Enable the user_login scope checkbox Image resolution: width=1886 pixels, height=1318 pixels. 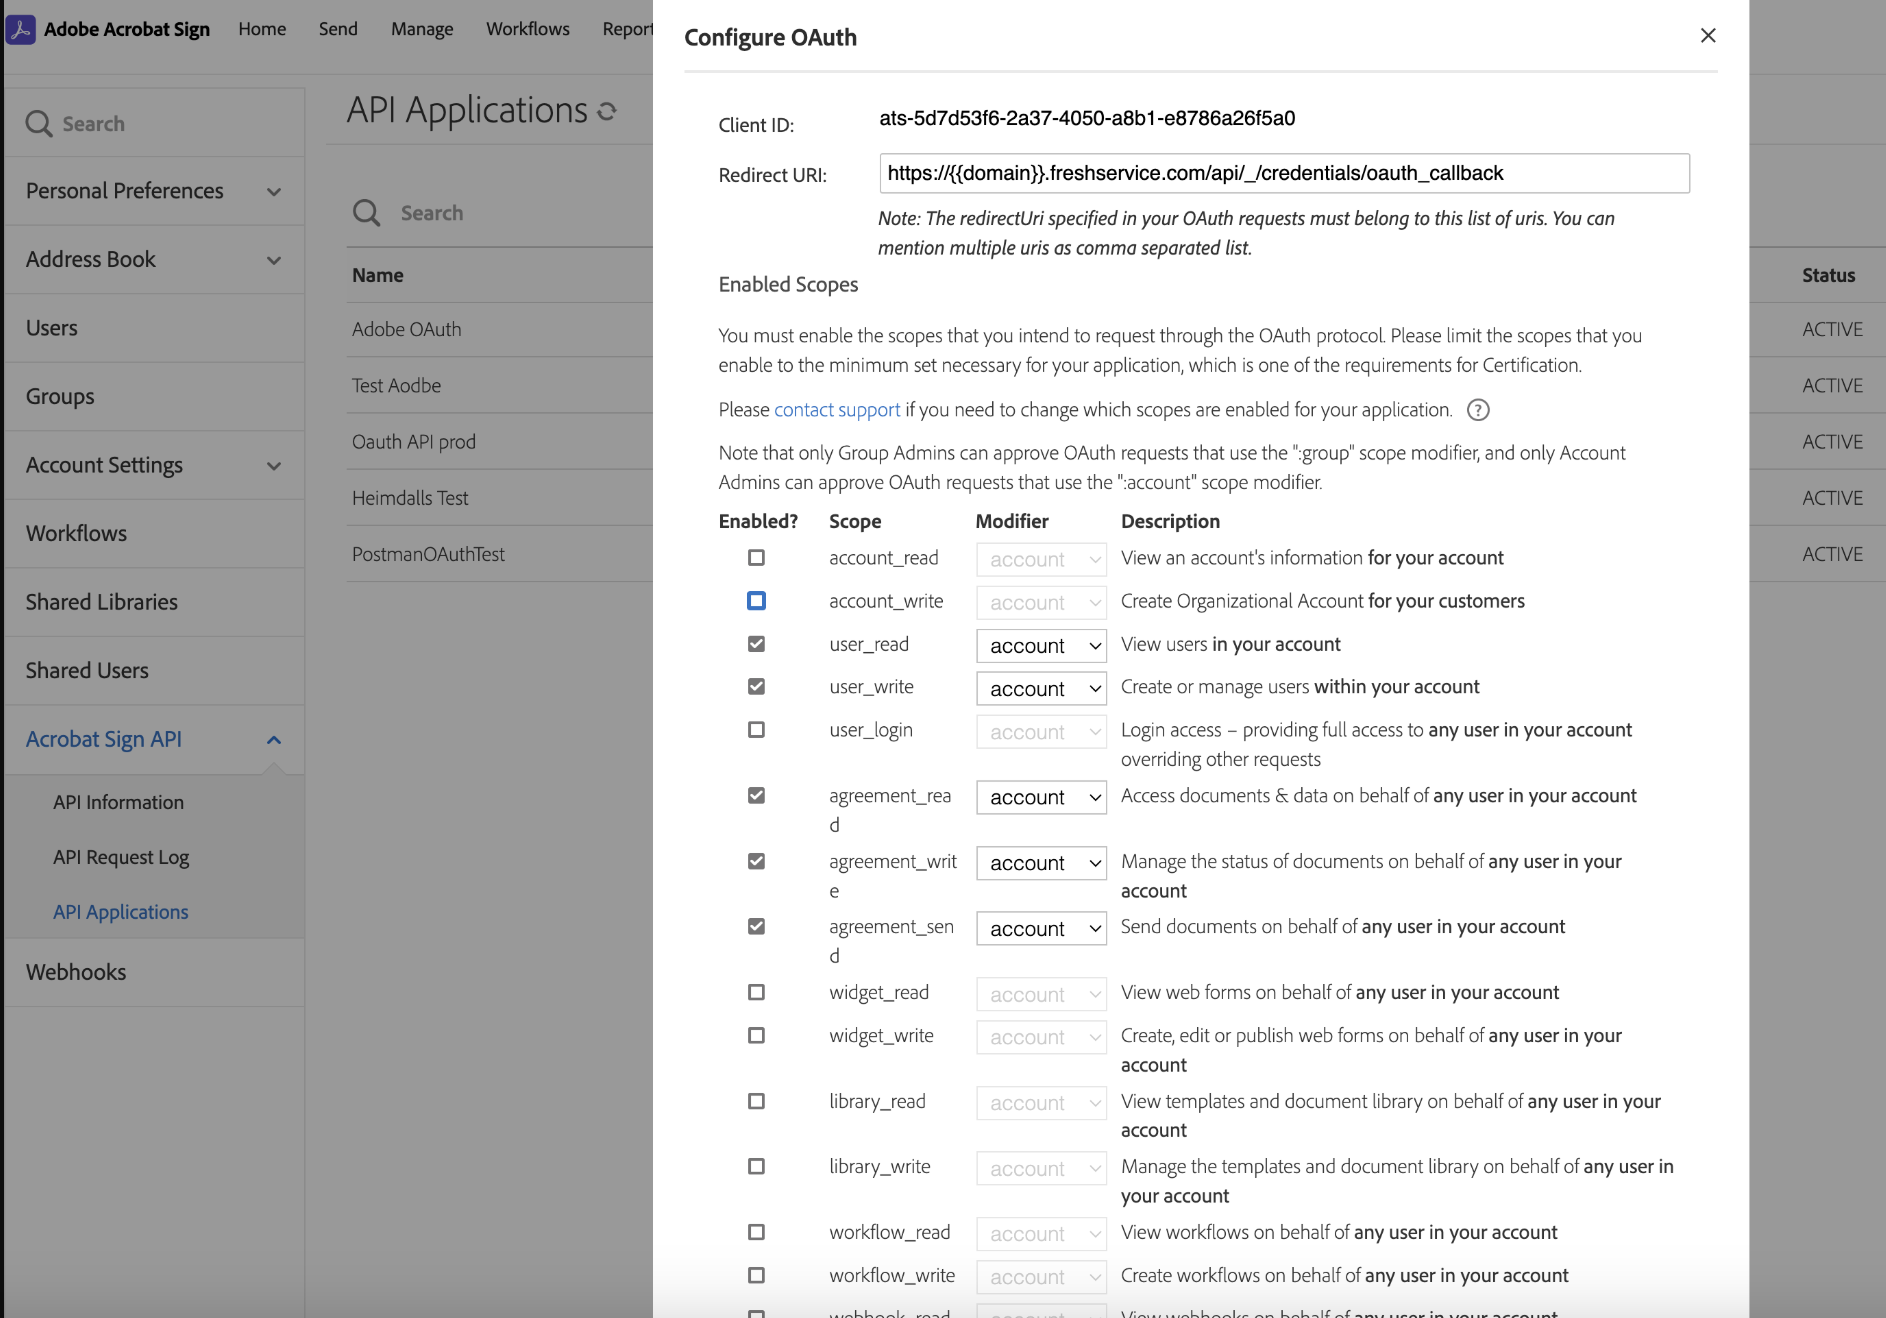(756, 730)
